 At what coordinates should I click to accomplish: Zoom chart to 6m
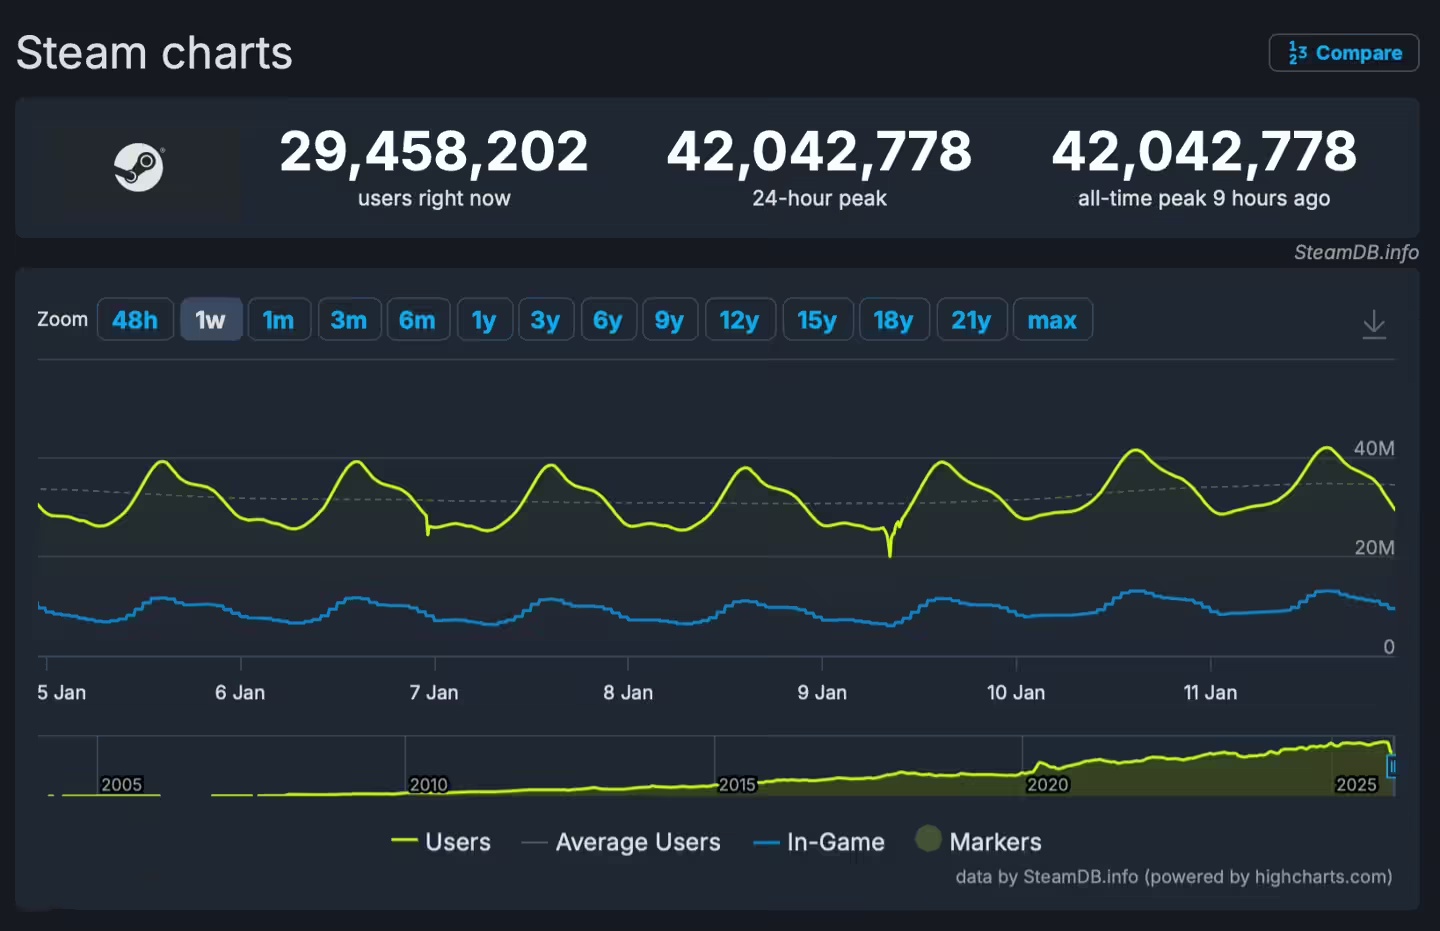[417, 320]
